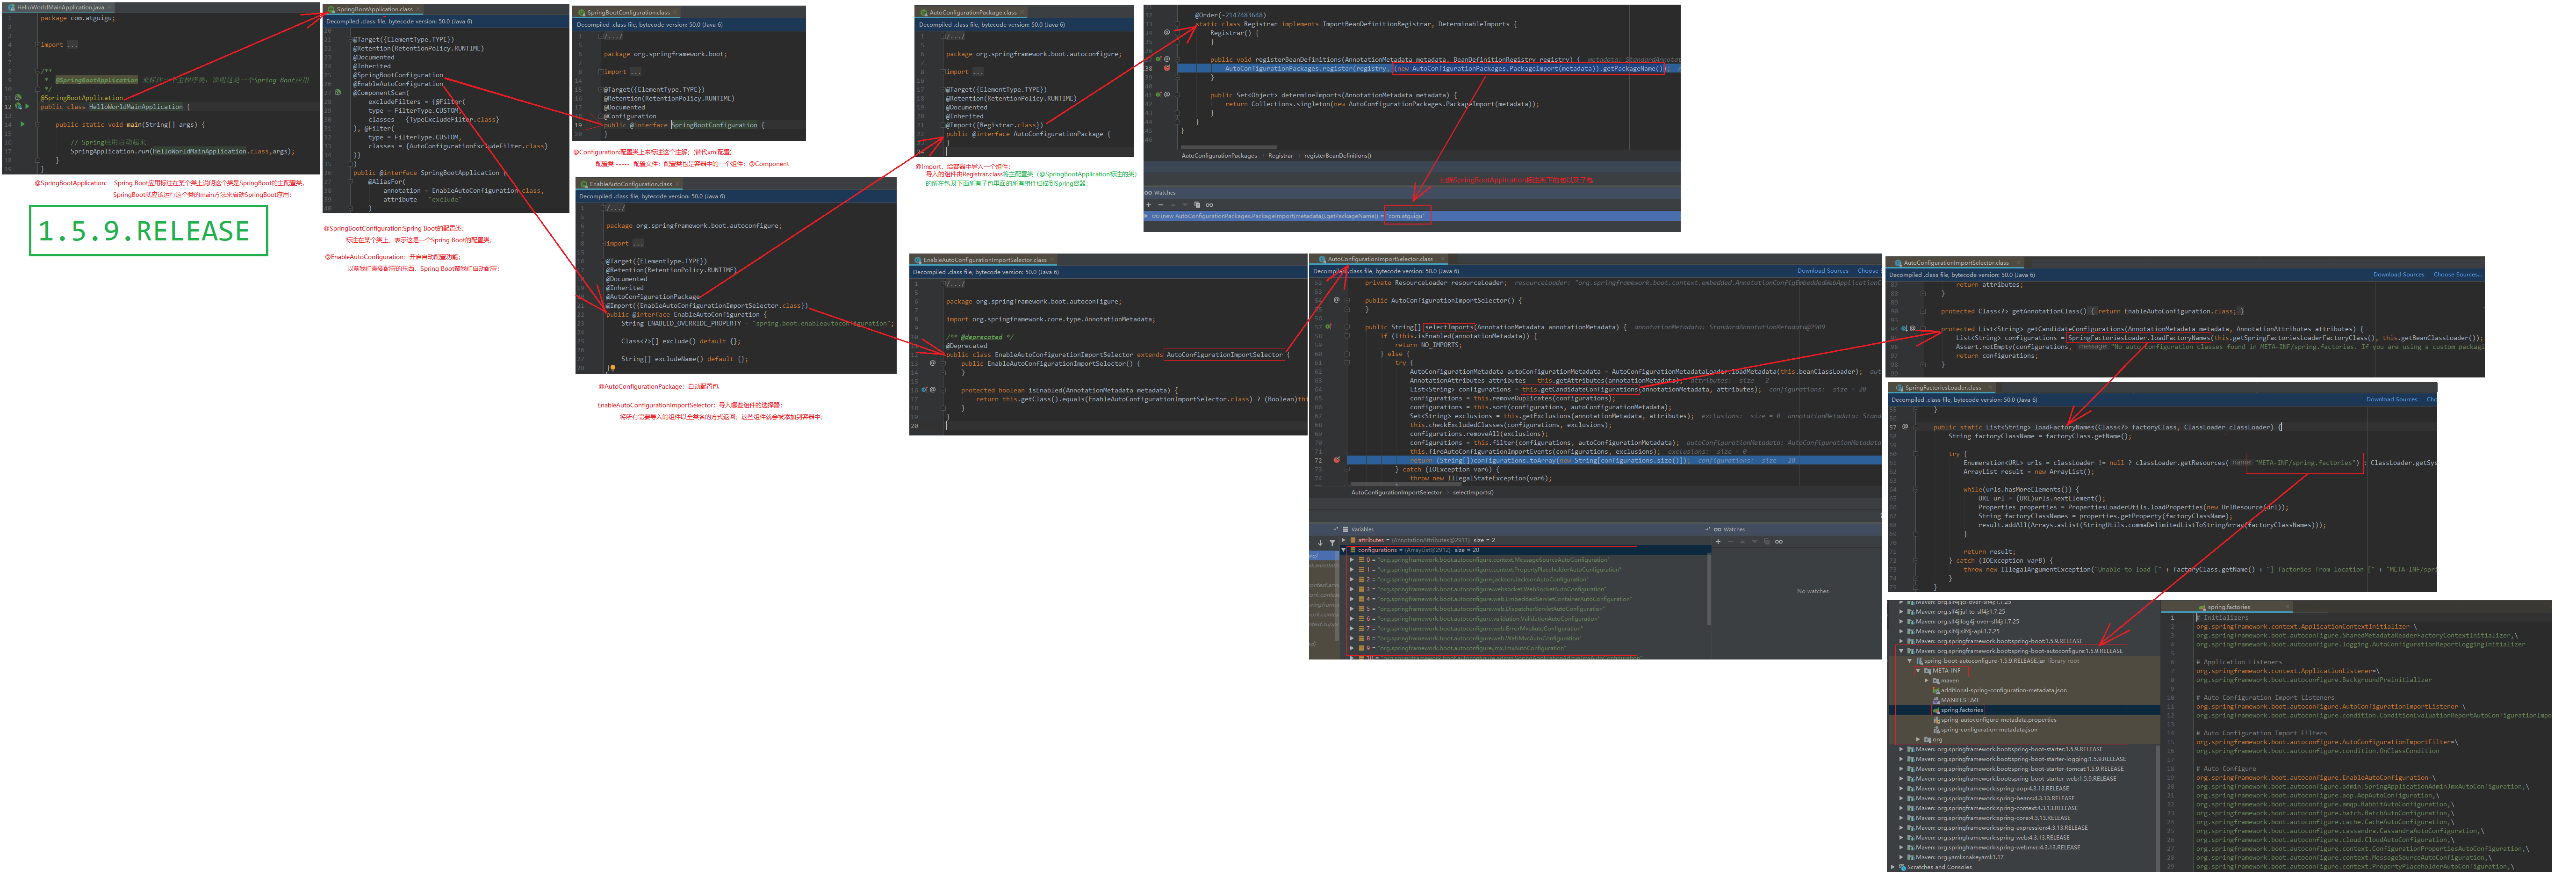Expand Scratches and Consoles node
This screenshot has width=2576, height=884.
(x=1893, y=867)
